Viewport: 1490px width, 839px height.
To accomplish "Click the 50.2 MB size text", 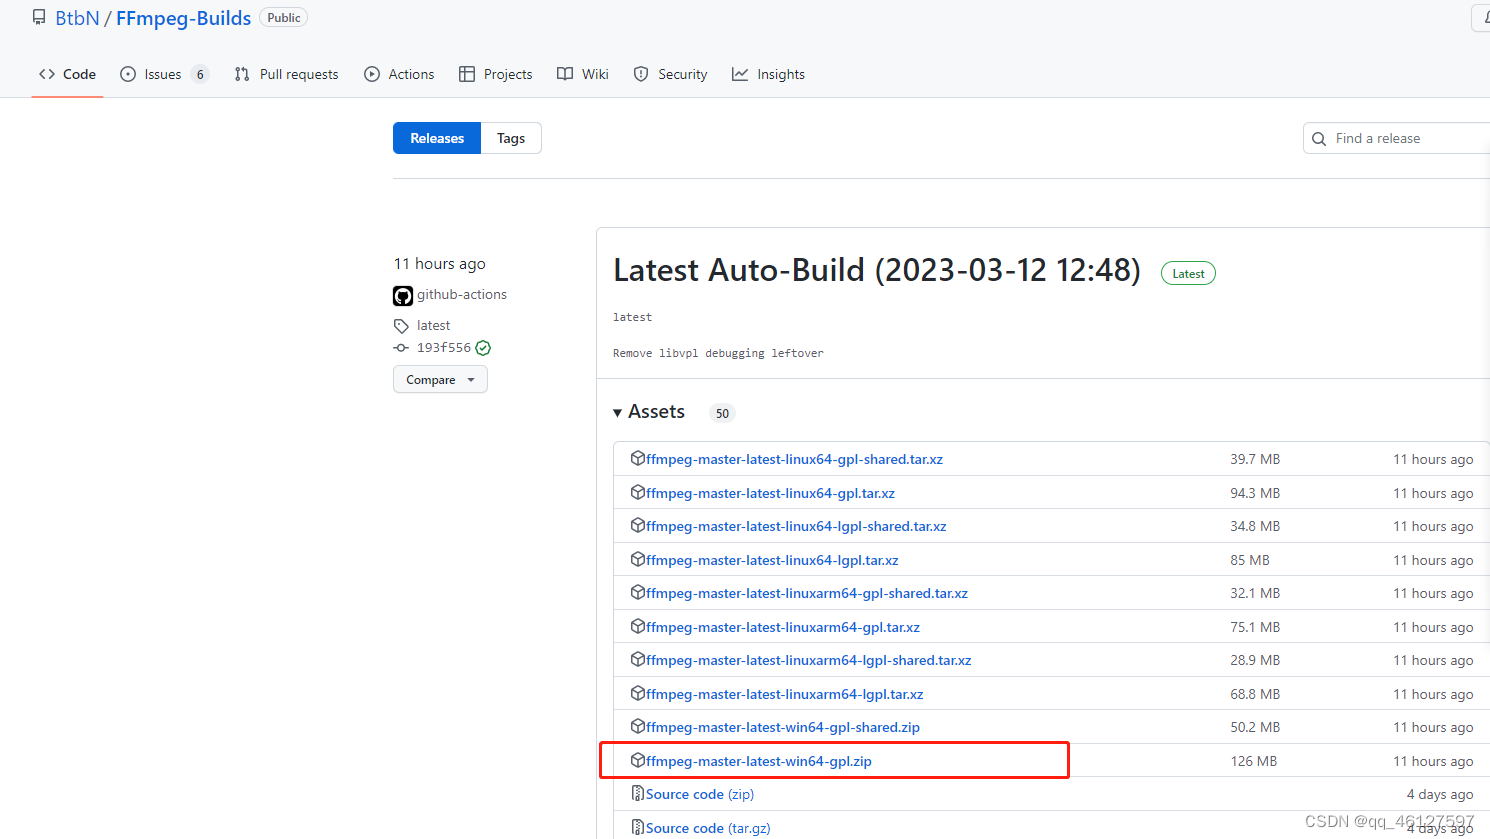I will coord(1255,727).
